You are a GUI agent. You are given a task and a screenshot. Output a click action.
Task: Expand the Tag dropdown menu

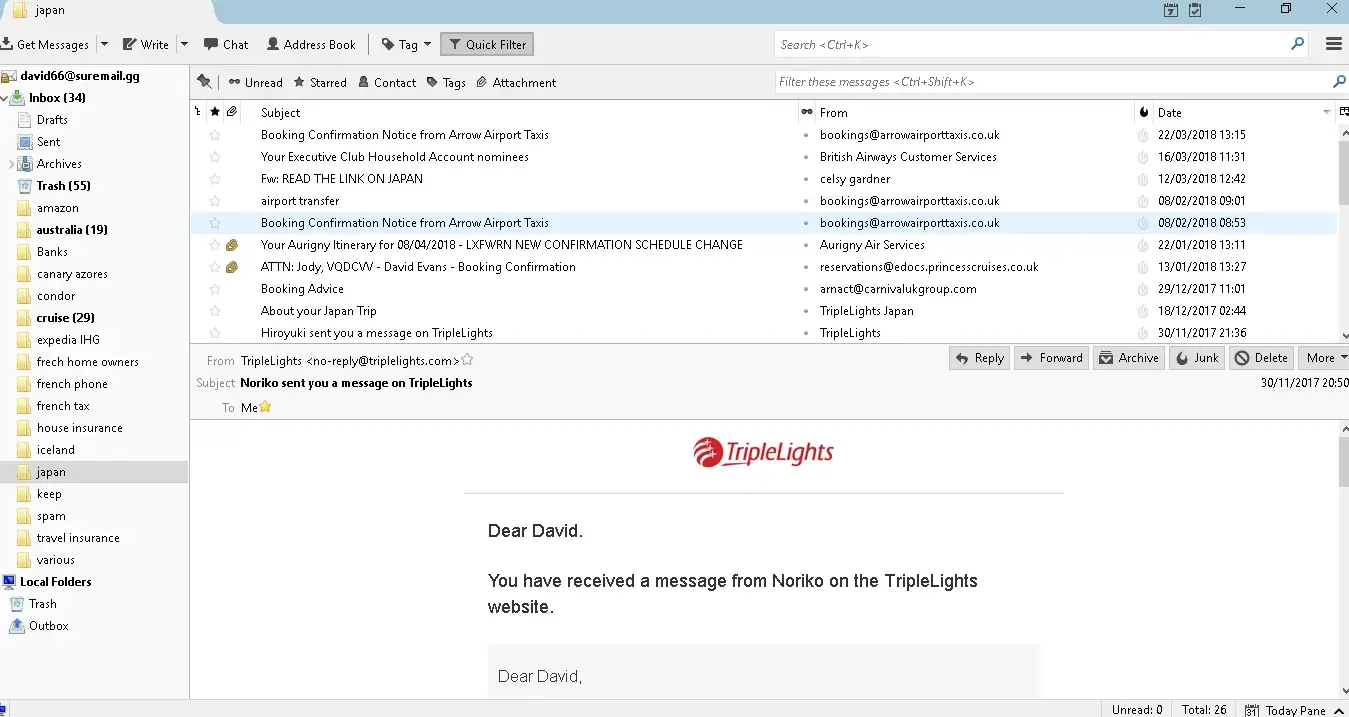(x=427, y=44)
